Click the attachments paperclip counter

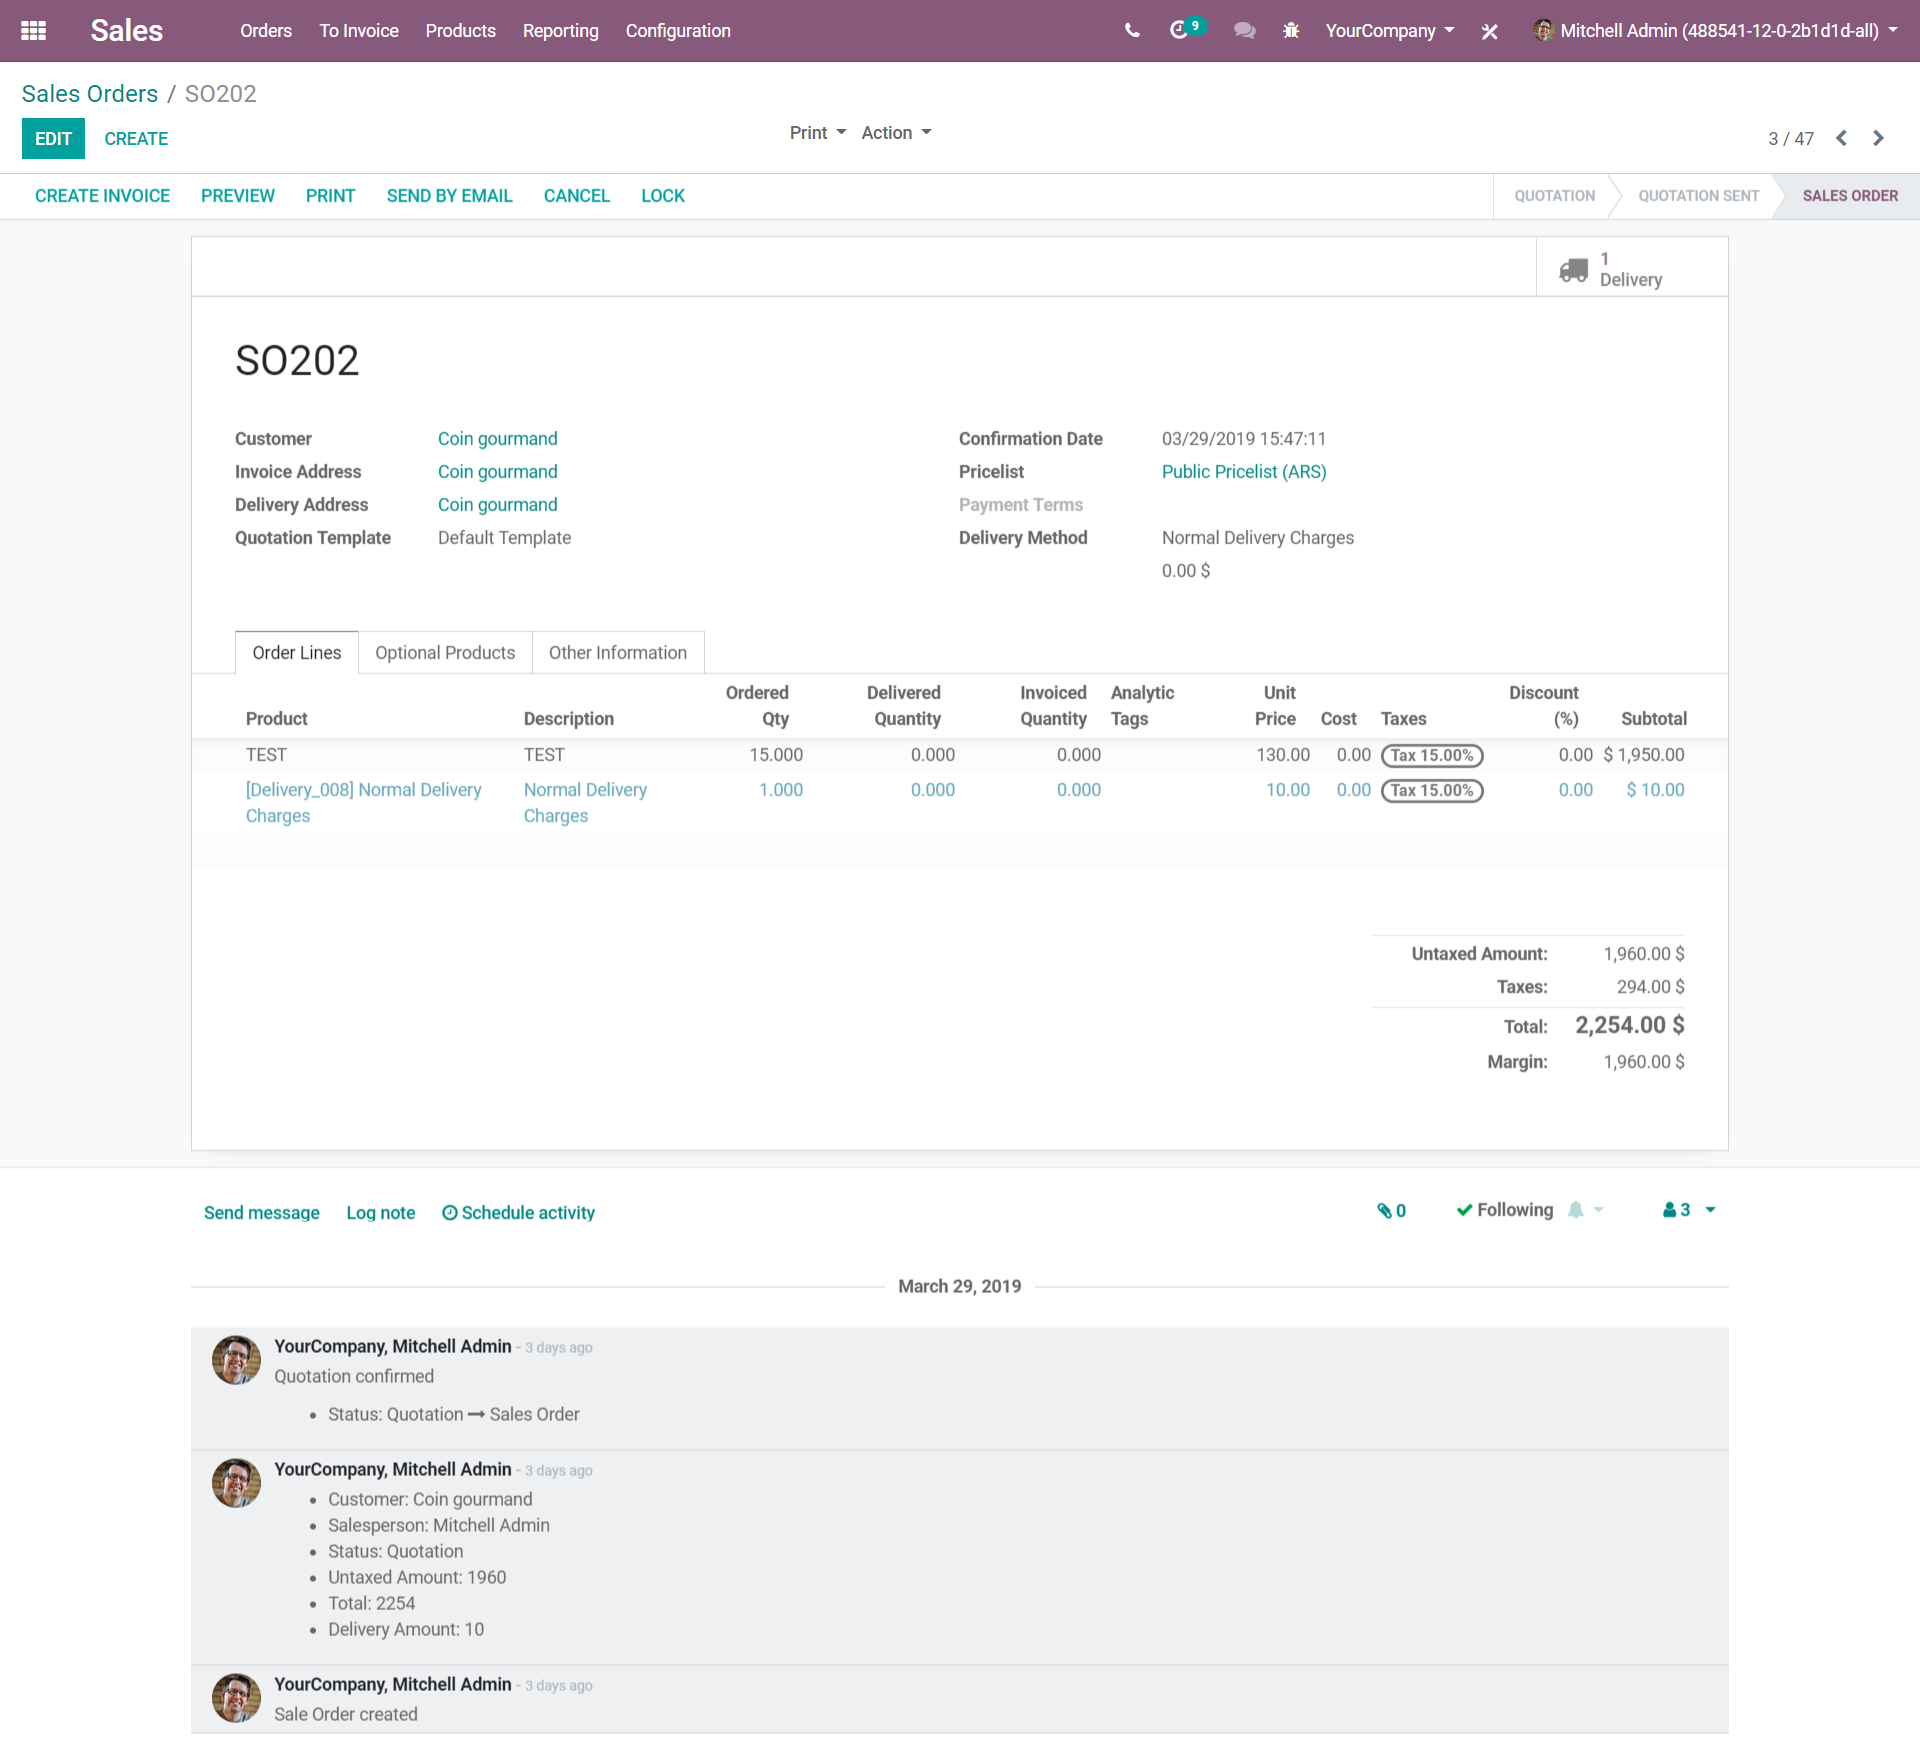click(x=1391, y=1210)
